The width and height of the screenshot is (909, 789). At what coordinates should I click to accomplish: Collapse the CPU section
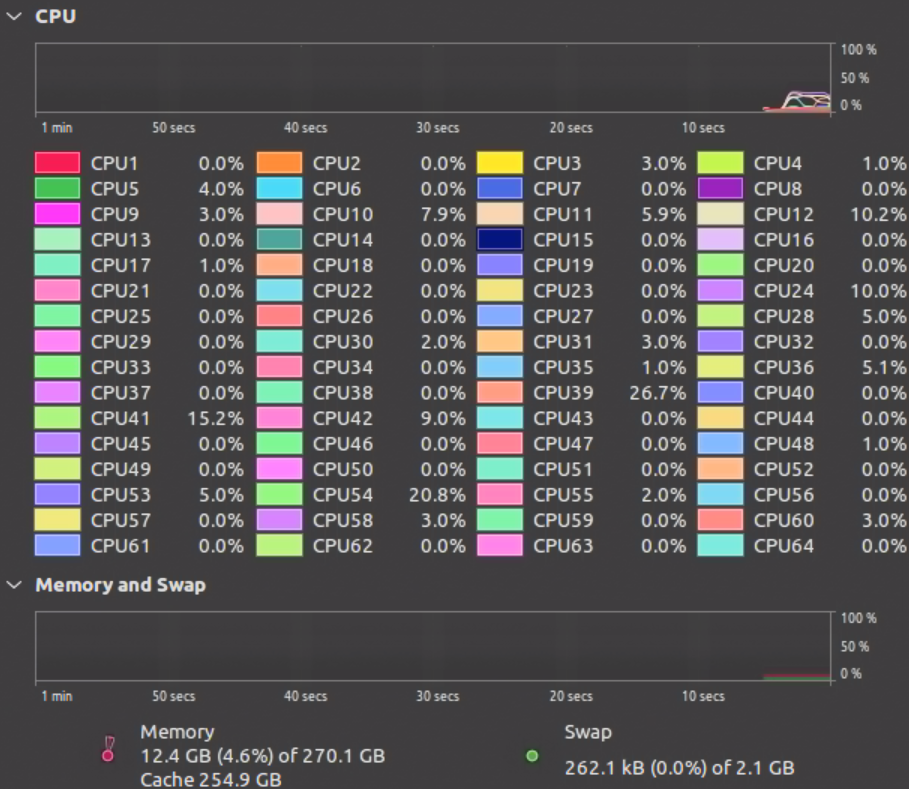[x=13, y=16]
